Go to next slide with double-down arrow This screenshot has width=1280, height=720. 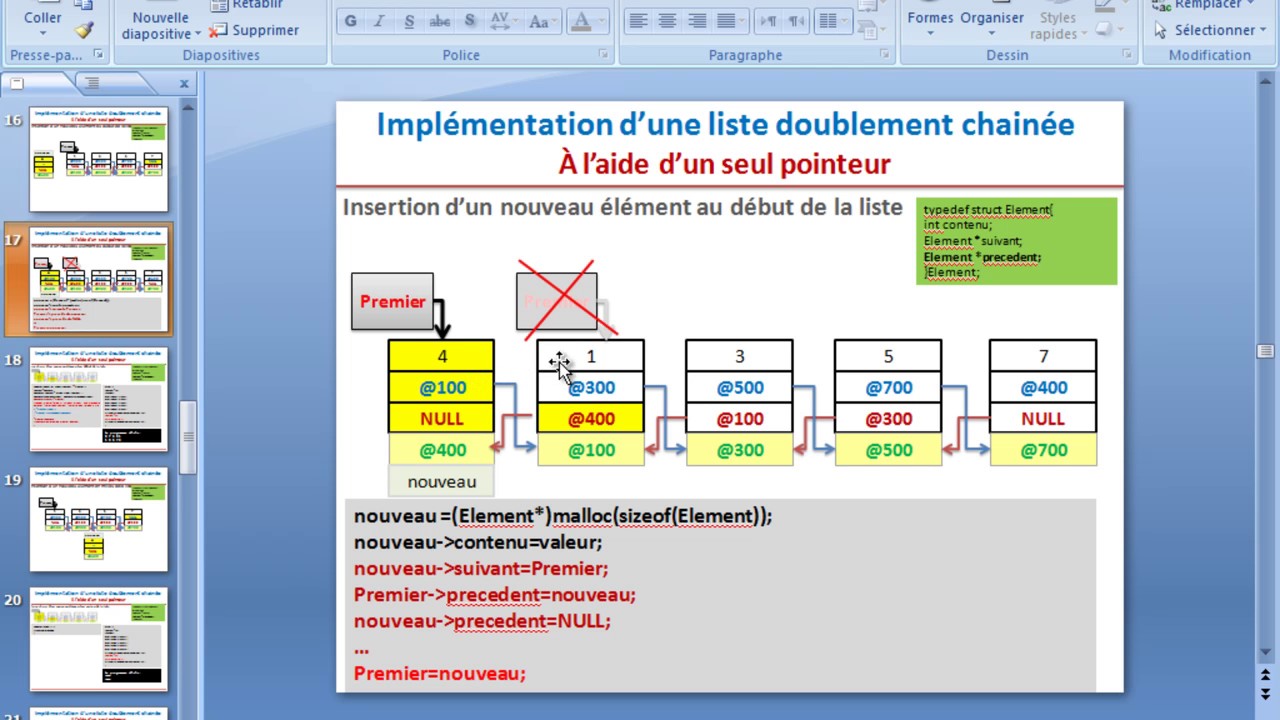click(x=1265, y=693)
